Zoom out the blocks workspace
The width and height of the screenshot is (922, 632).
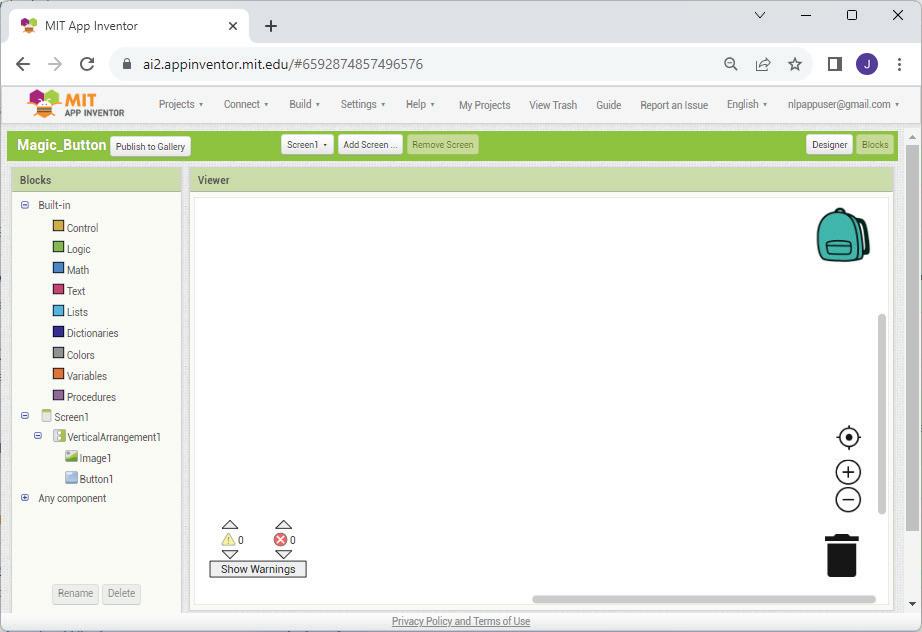pos(848,500)
